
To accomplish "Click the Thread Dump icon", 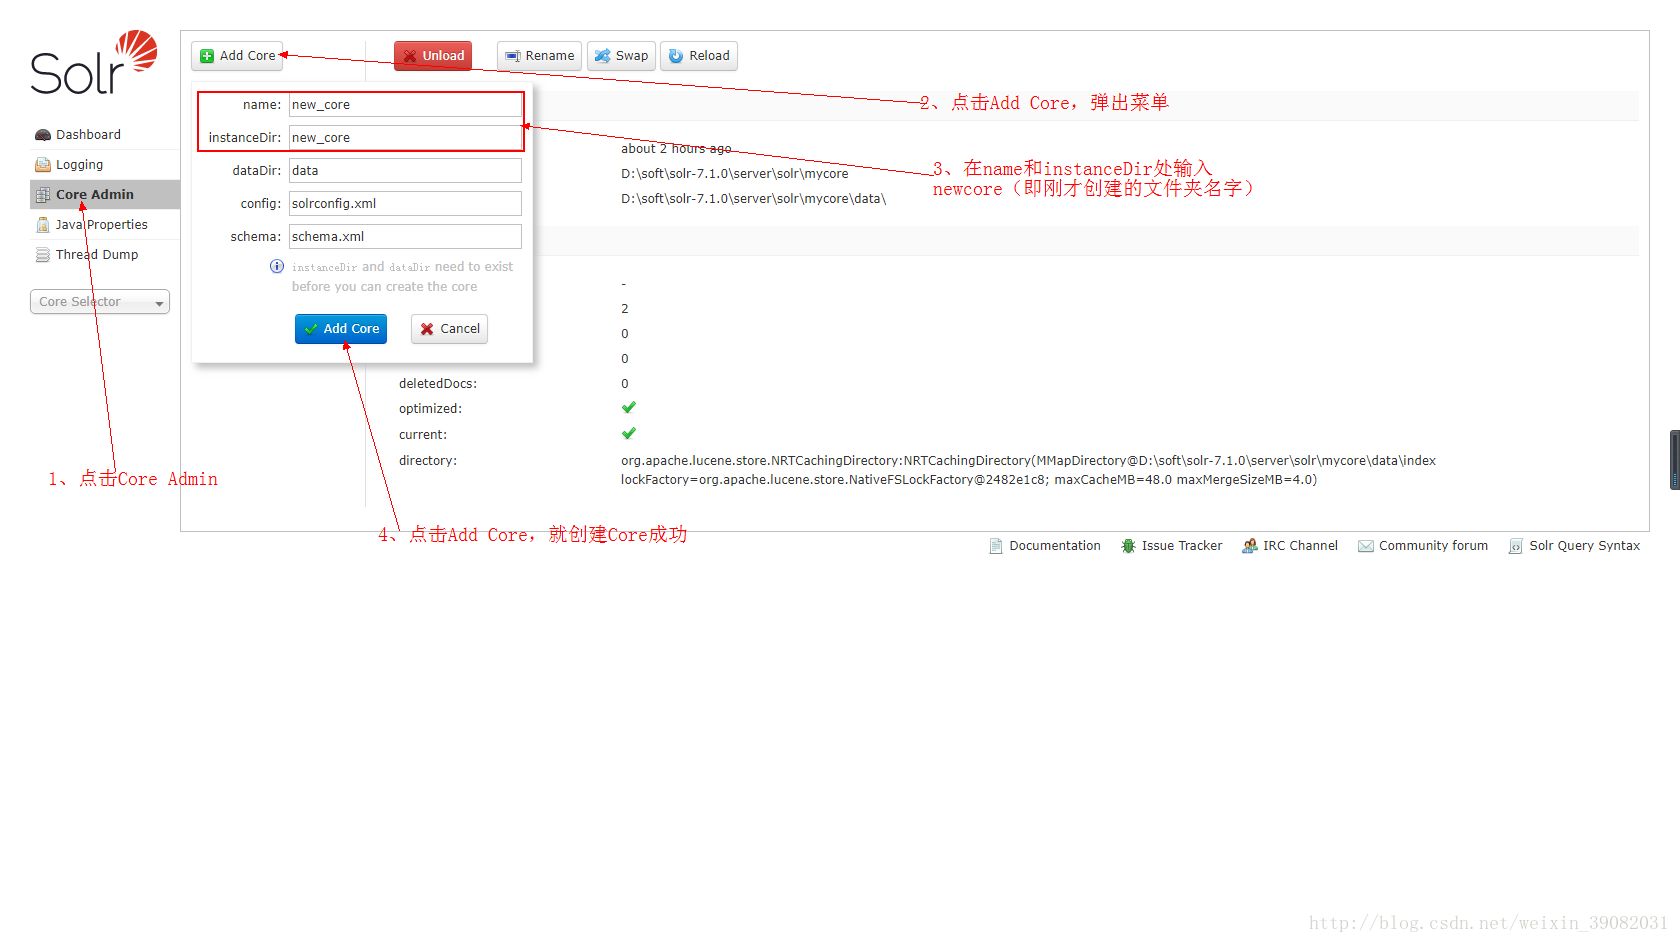I will click(43, 255).
